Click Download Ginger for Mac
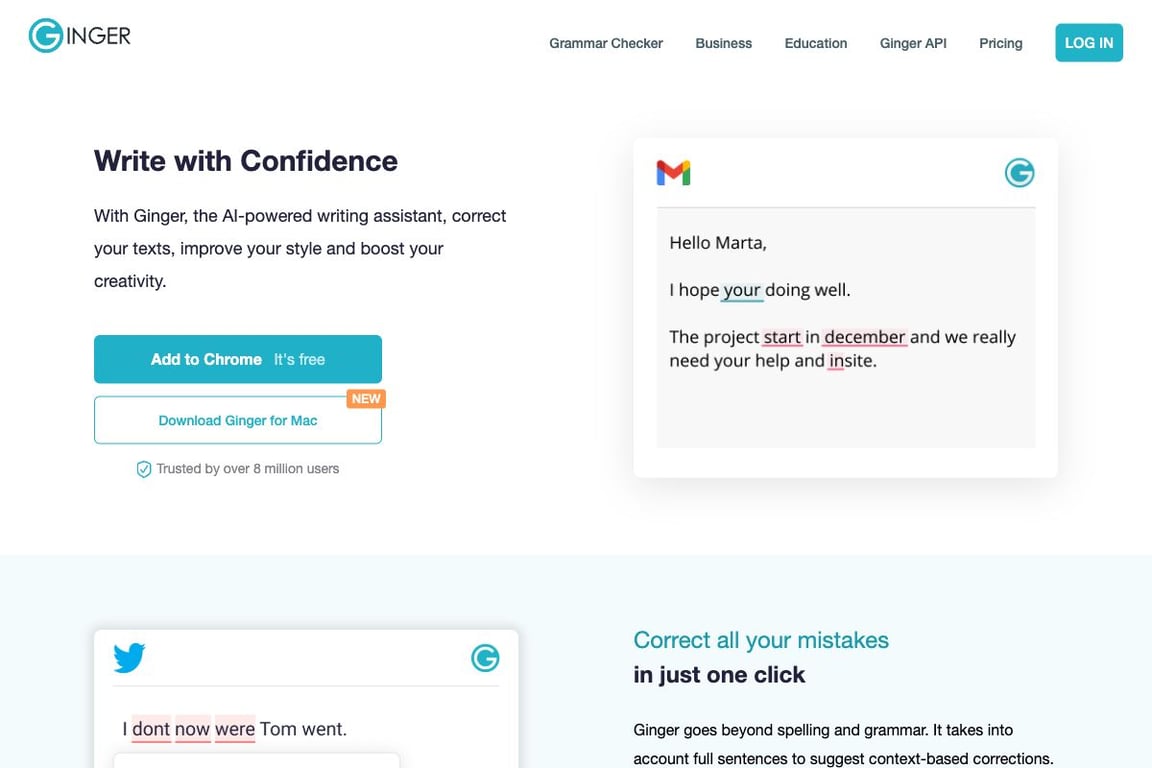1152x768 pixels. (238, 420)
